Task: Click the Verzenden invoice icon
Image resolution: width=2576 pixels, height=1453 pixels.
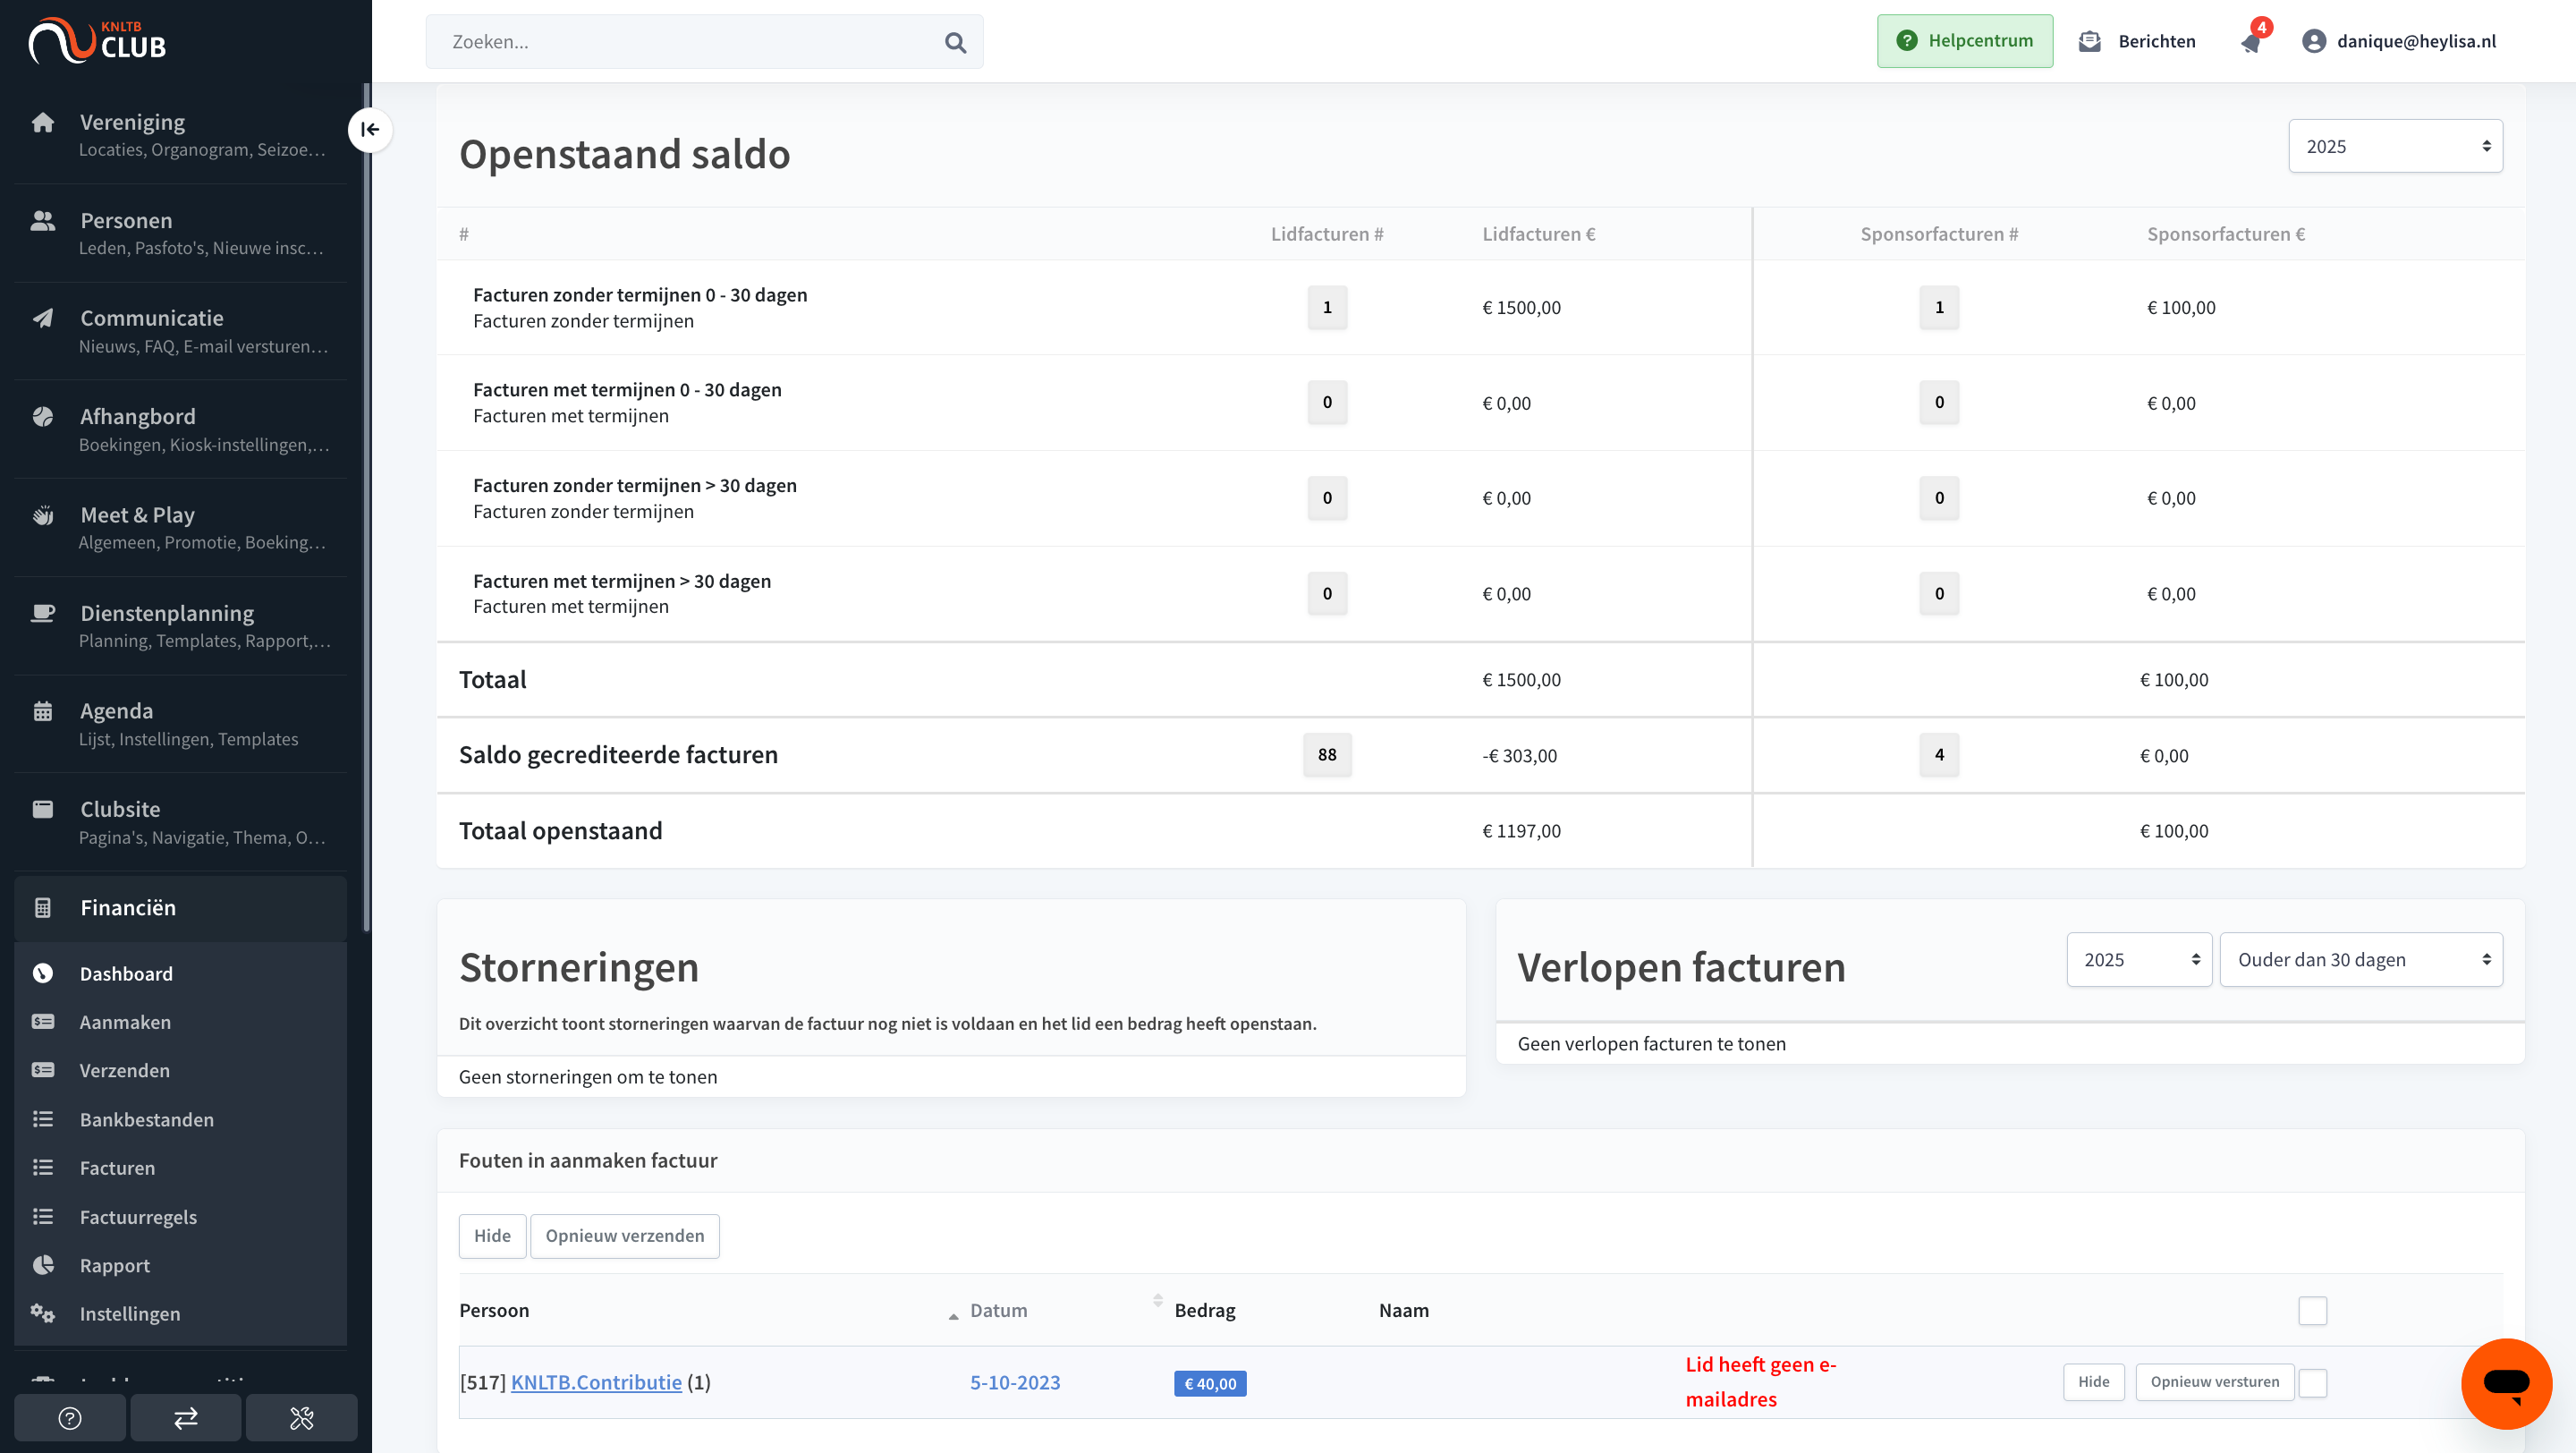Action: [43, 1070]
